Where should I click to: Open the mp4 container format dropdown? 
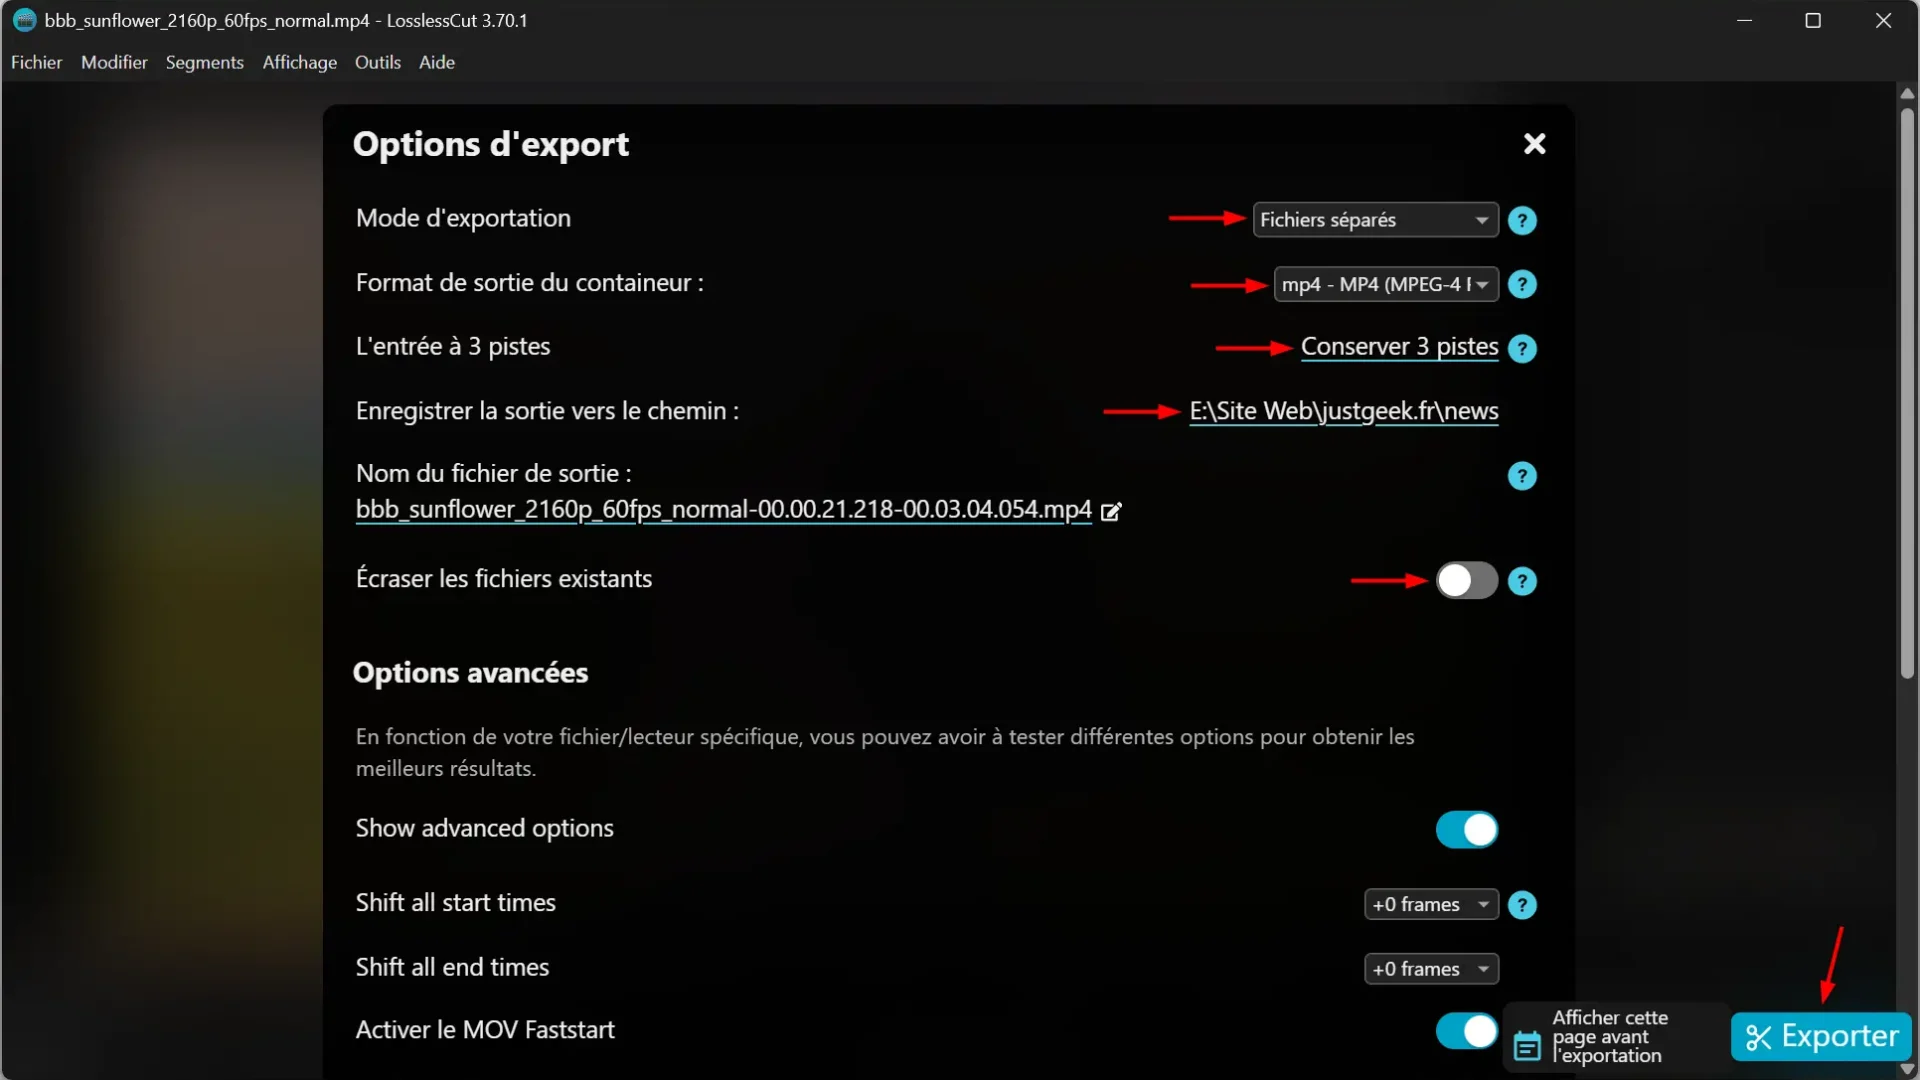(x=1385, y=285)
